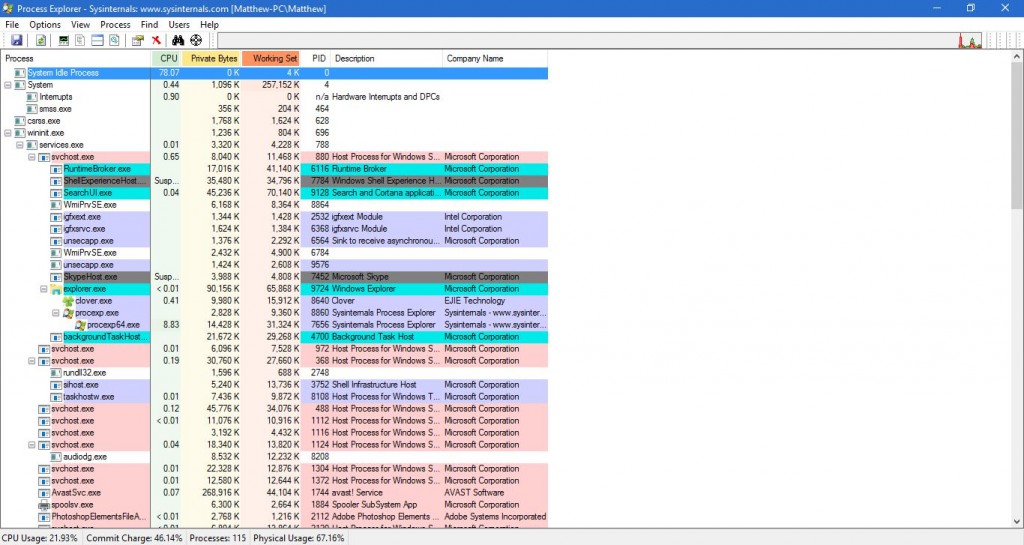
Task: Click 'CPU Usage: 21.93%' in status bar
Action: (40, 538)
